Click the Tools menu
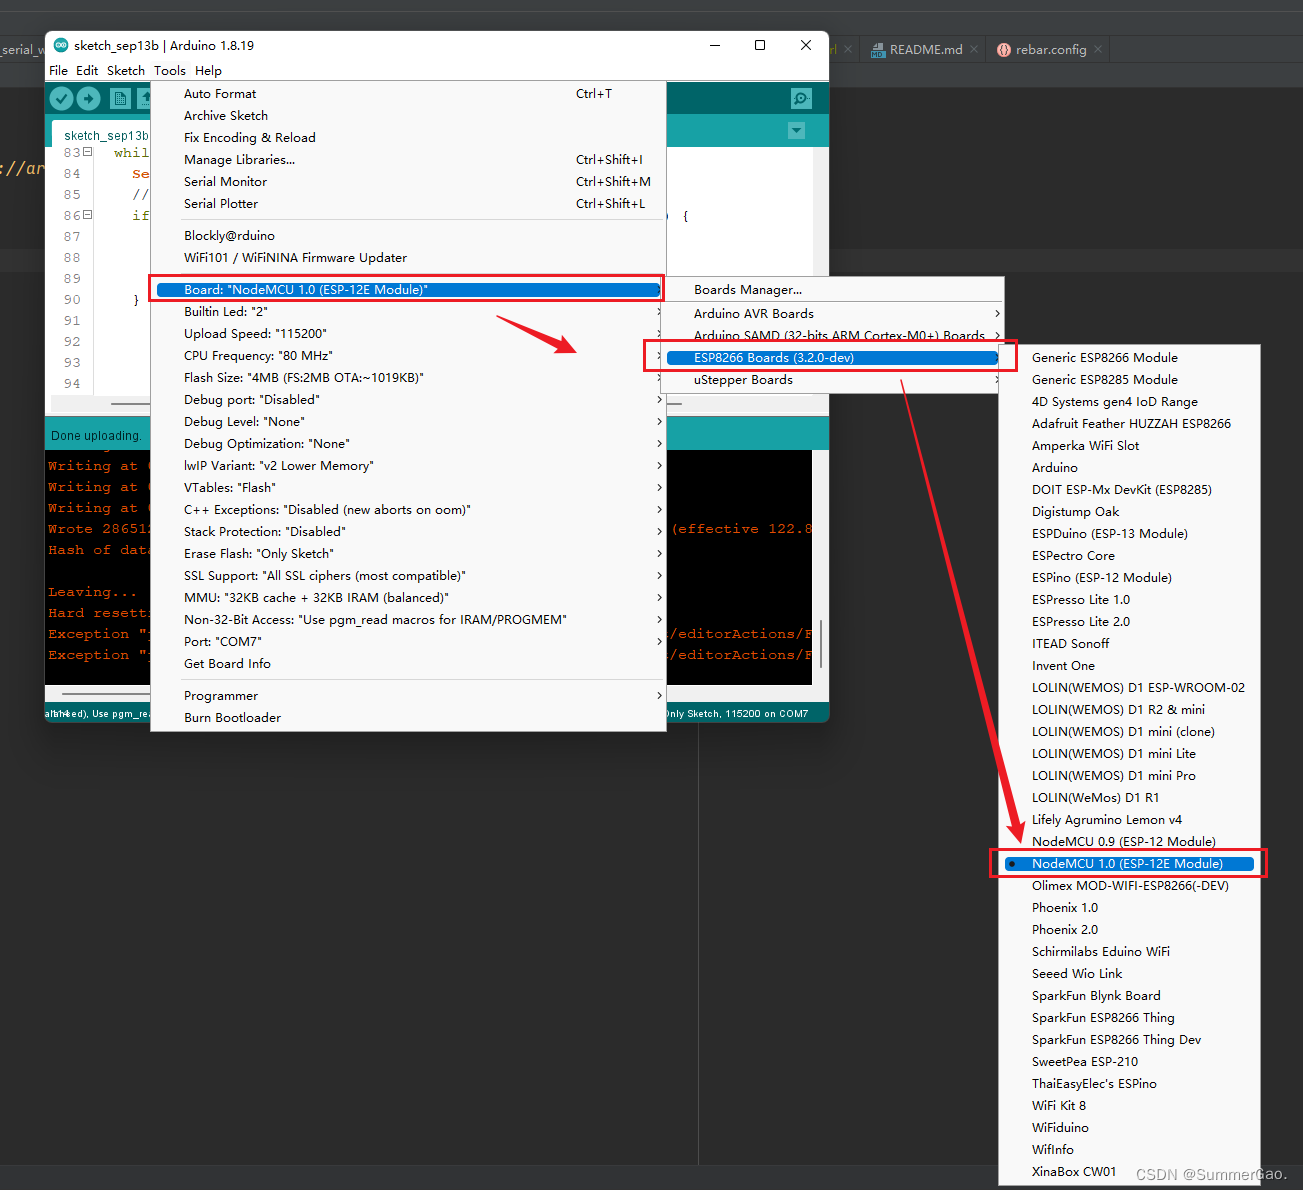 (x=170, y=71)
